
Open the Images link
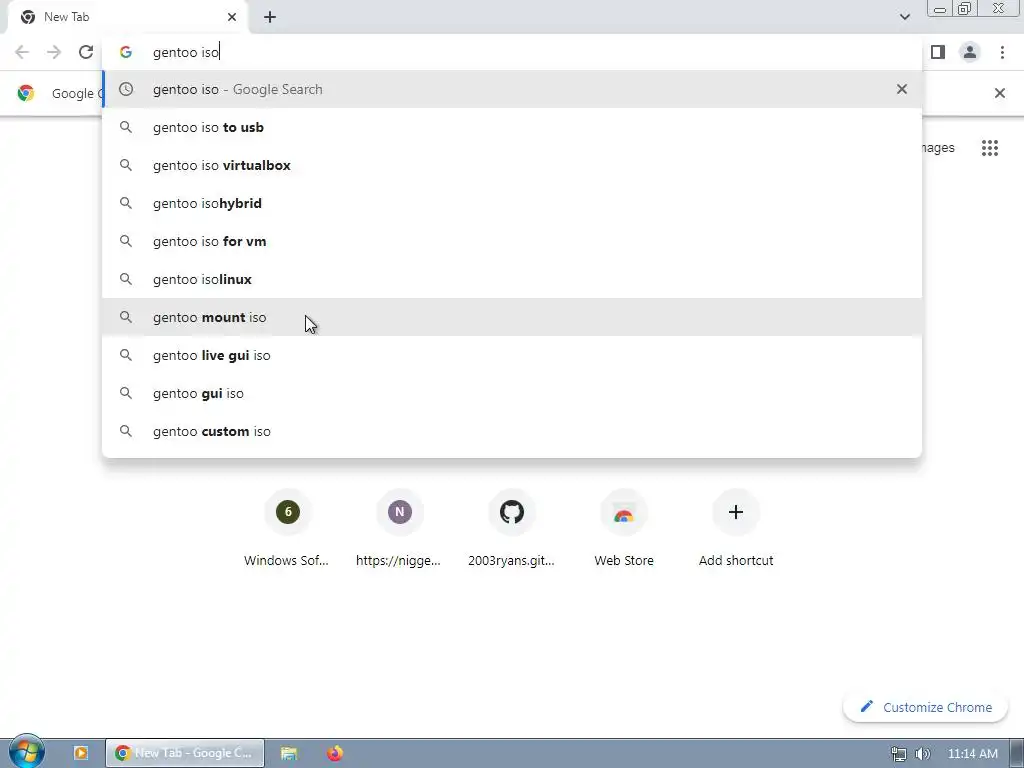[938, 148]
